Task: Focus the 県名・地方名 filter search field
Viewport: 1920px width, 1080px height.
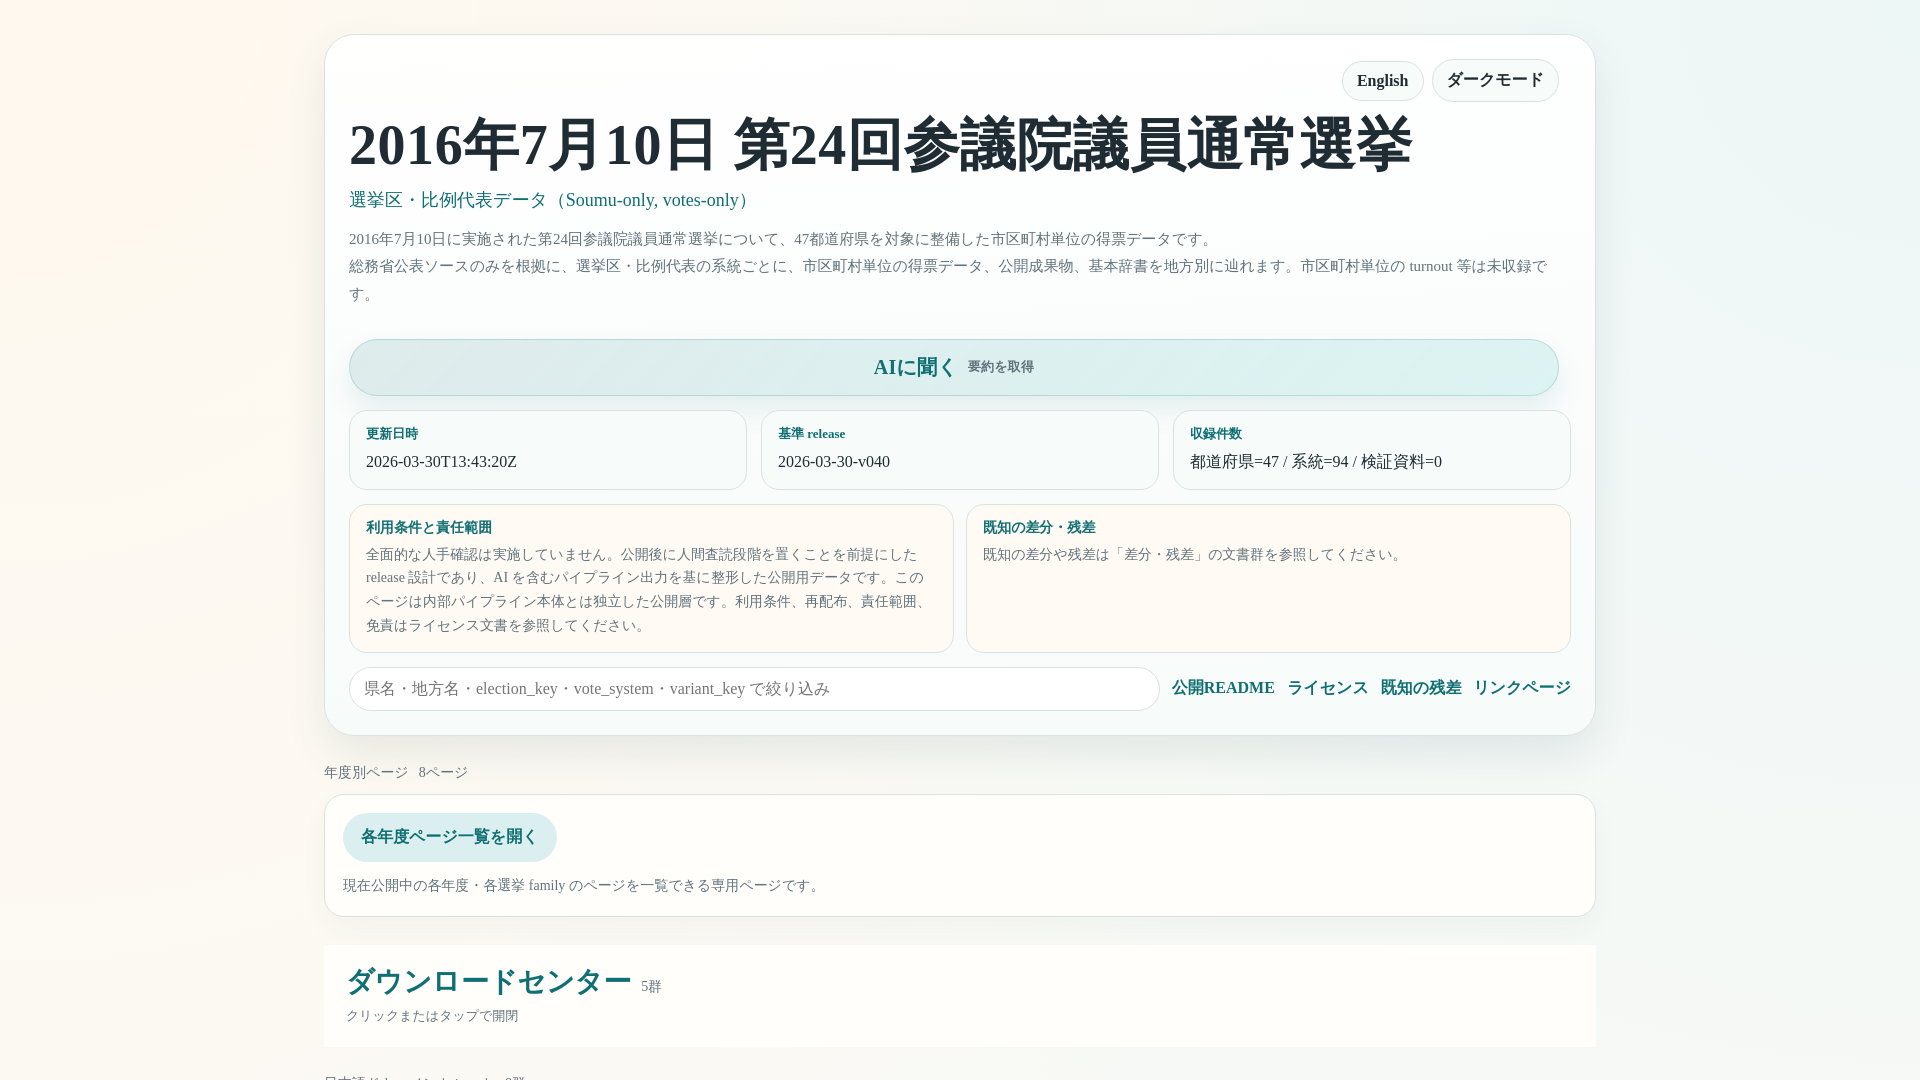Action: click(754, 689)
